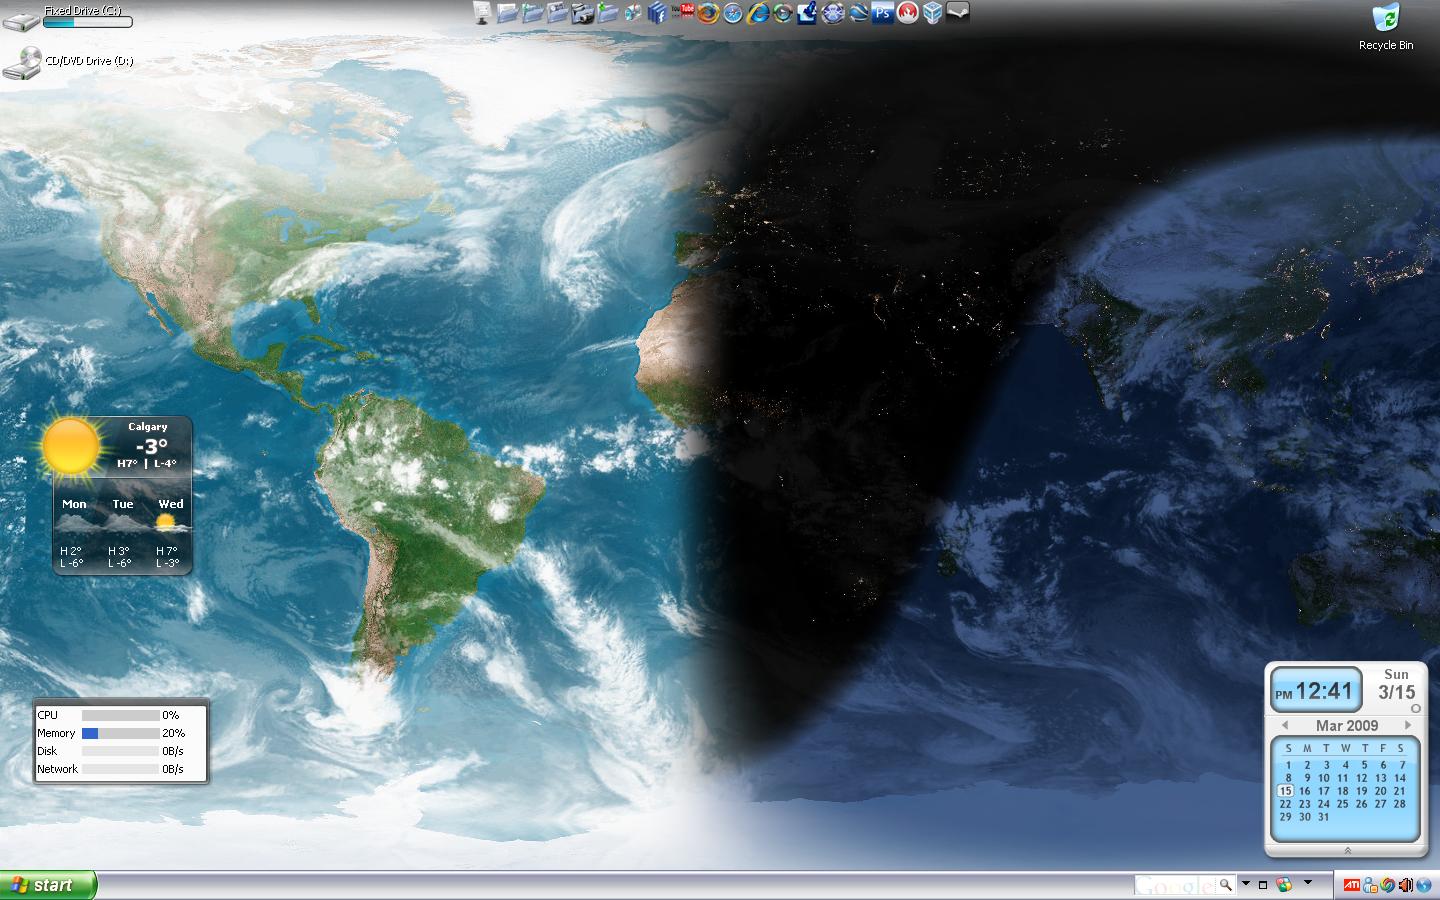Open Safari from the top dock
Viewport: 1440px width, 900px height.
[733, 13]
